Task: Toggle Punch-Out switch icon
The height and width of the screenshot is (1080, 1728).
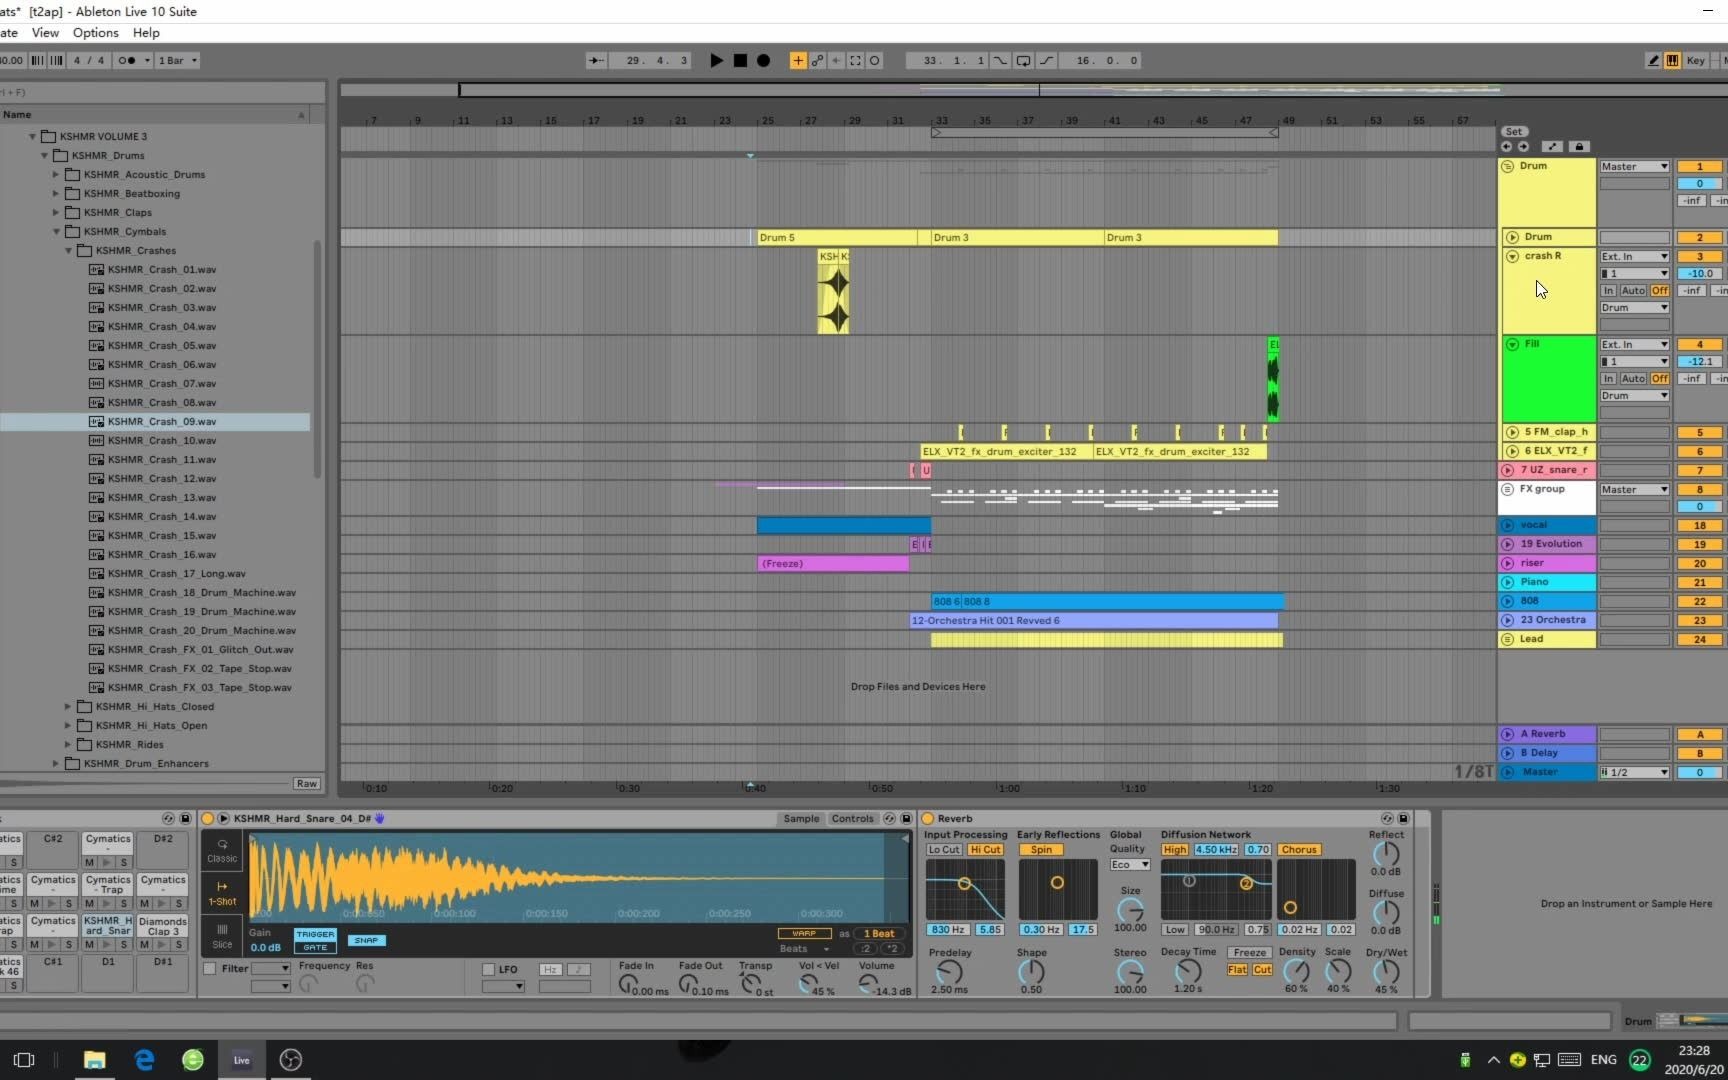Action: coord(1046,60)
